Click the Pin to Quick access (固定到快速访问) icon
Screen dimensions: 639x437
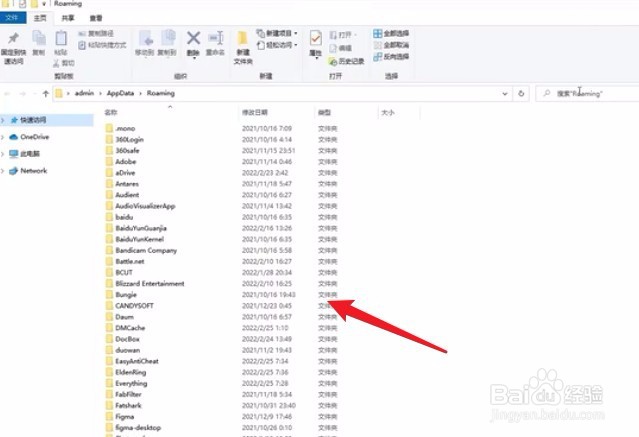pyautogui.click(x=13, y=38)
